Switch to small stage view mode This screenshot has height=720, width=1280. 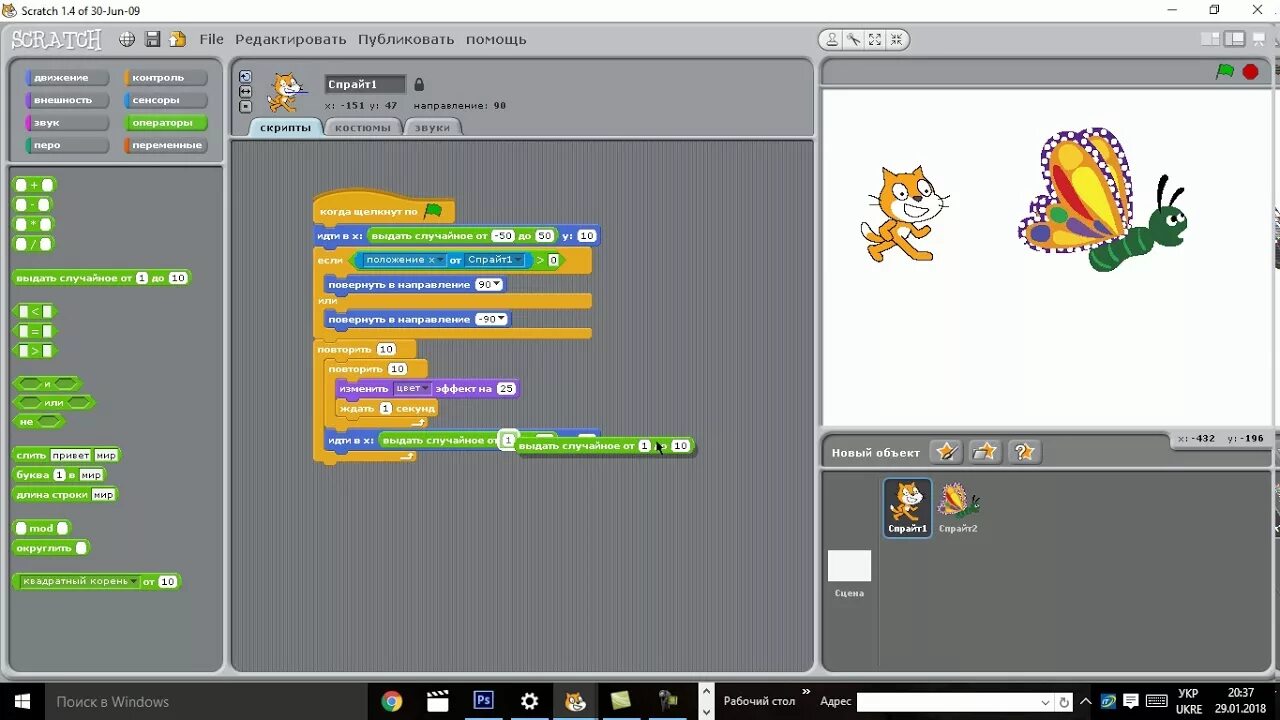(x=1210, y=40)
